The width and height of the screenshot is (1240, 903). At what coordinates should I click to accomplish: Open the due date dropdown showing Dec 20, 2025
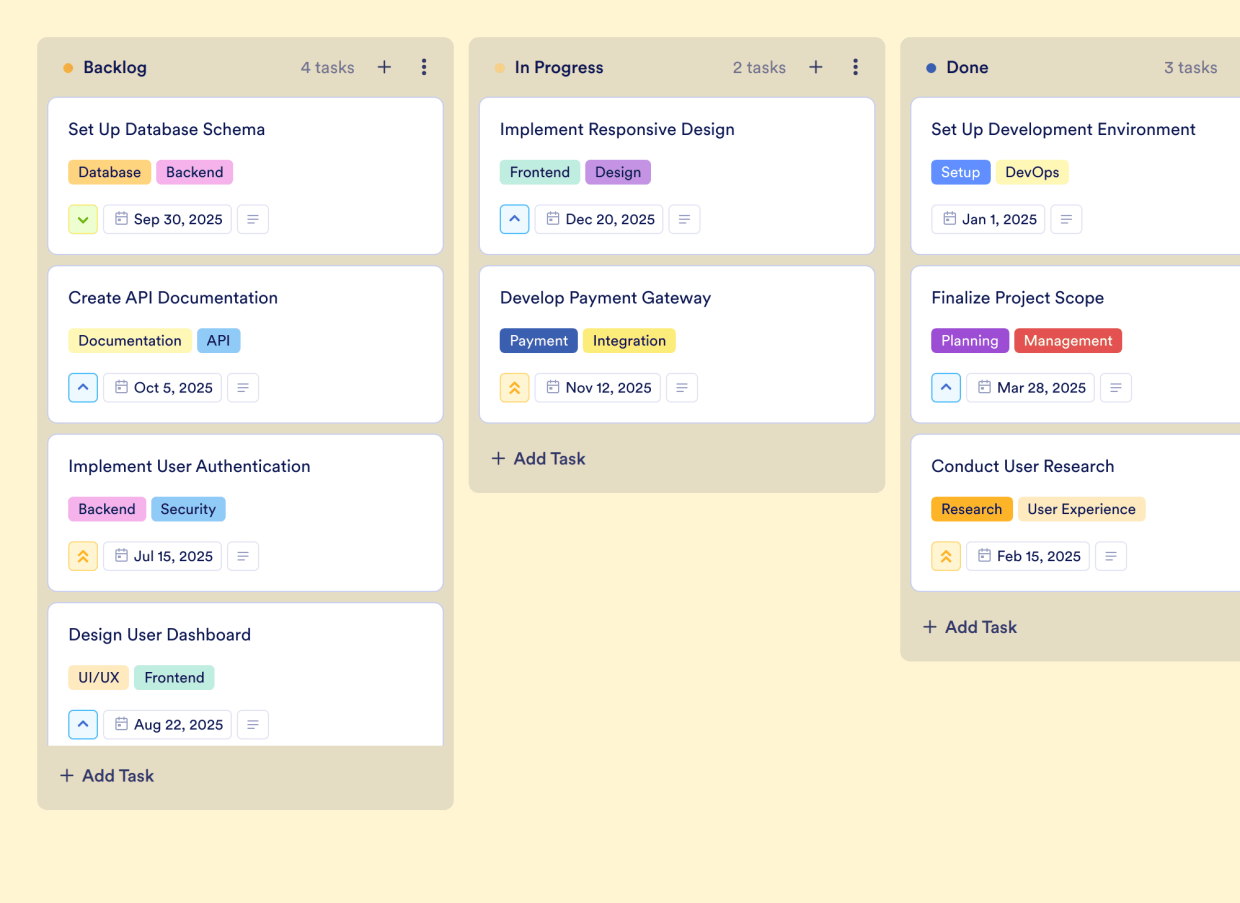tap(598, 219)
